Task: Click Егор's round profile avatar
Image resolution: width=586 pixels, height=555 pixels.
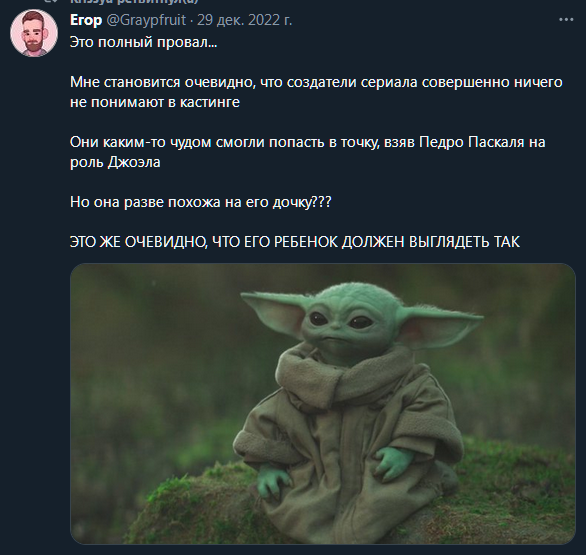Action: pyautogui.click(x=34, y=33)
